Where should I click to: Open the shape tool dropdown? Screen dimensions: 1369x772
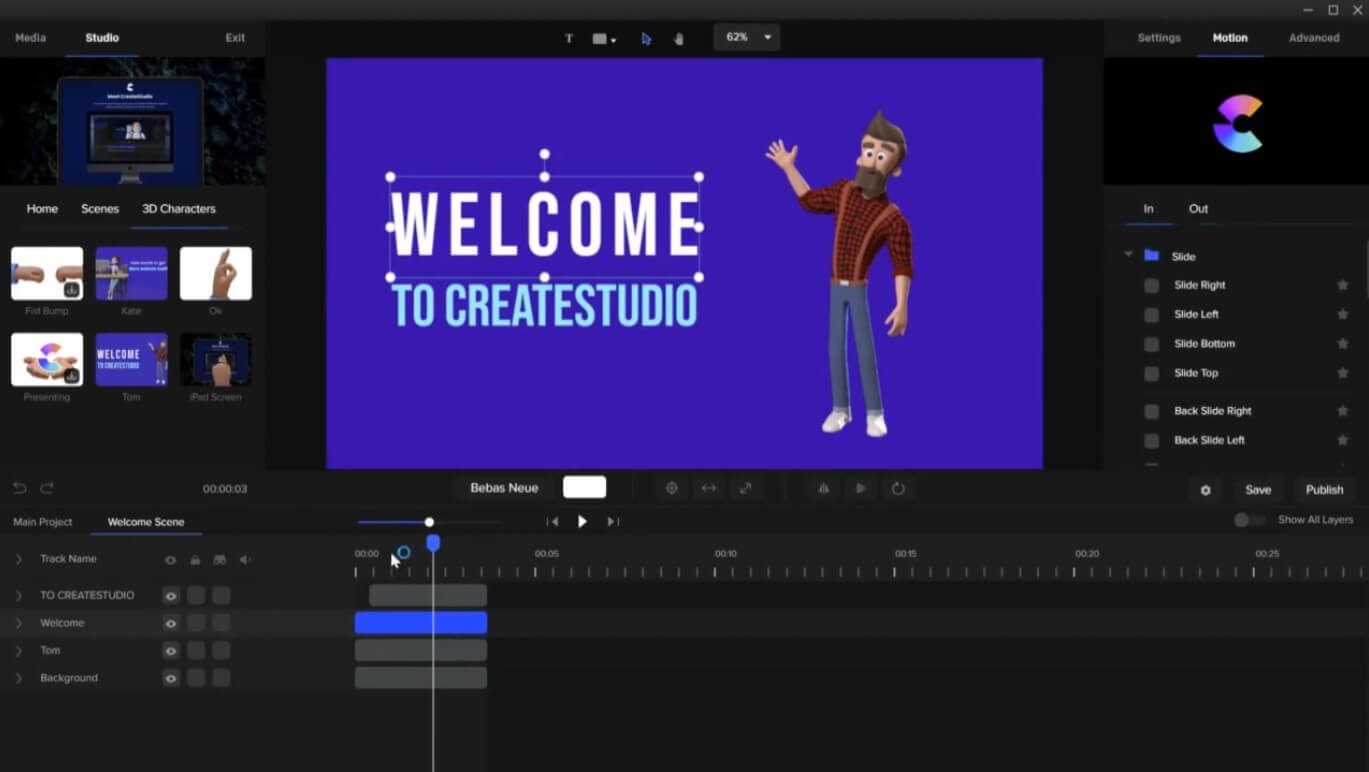point(604,39)
